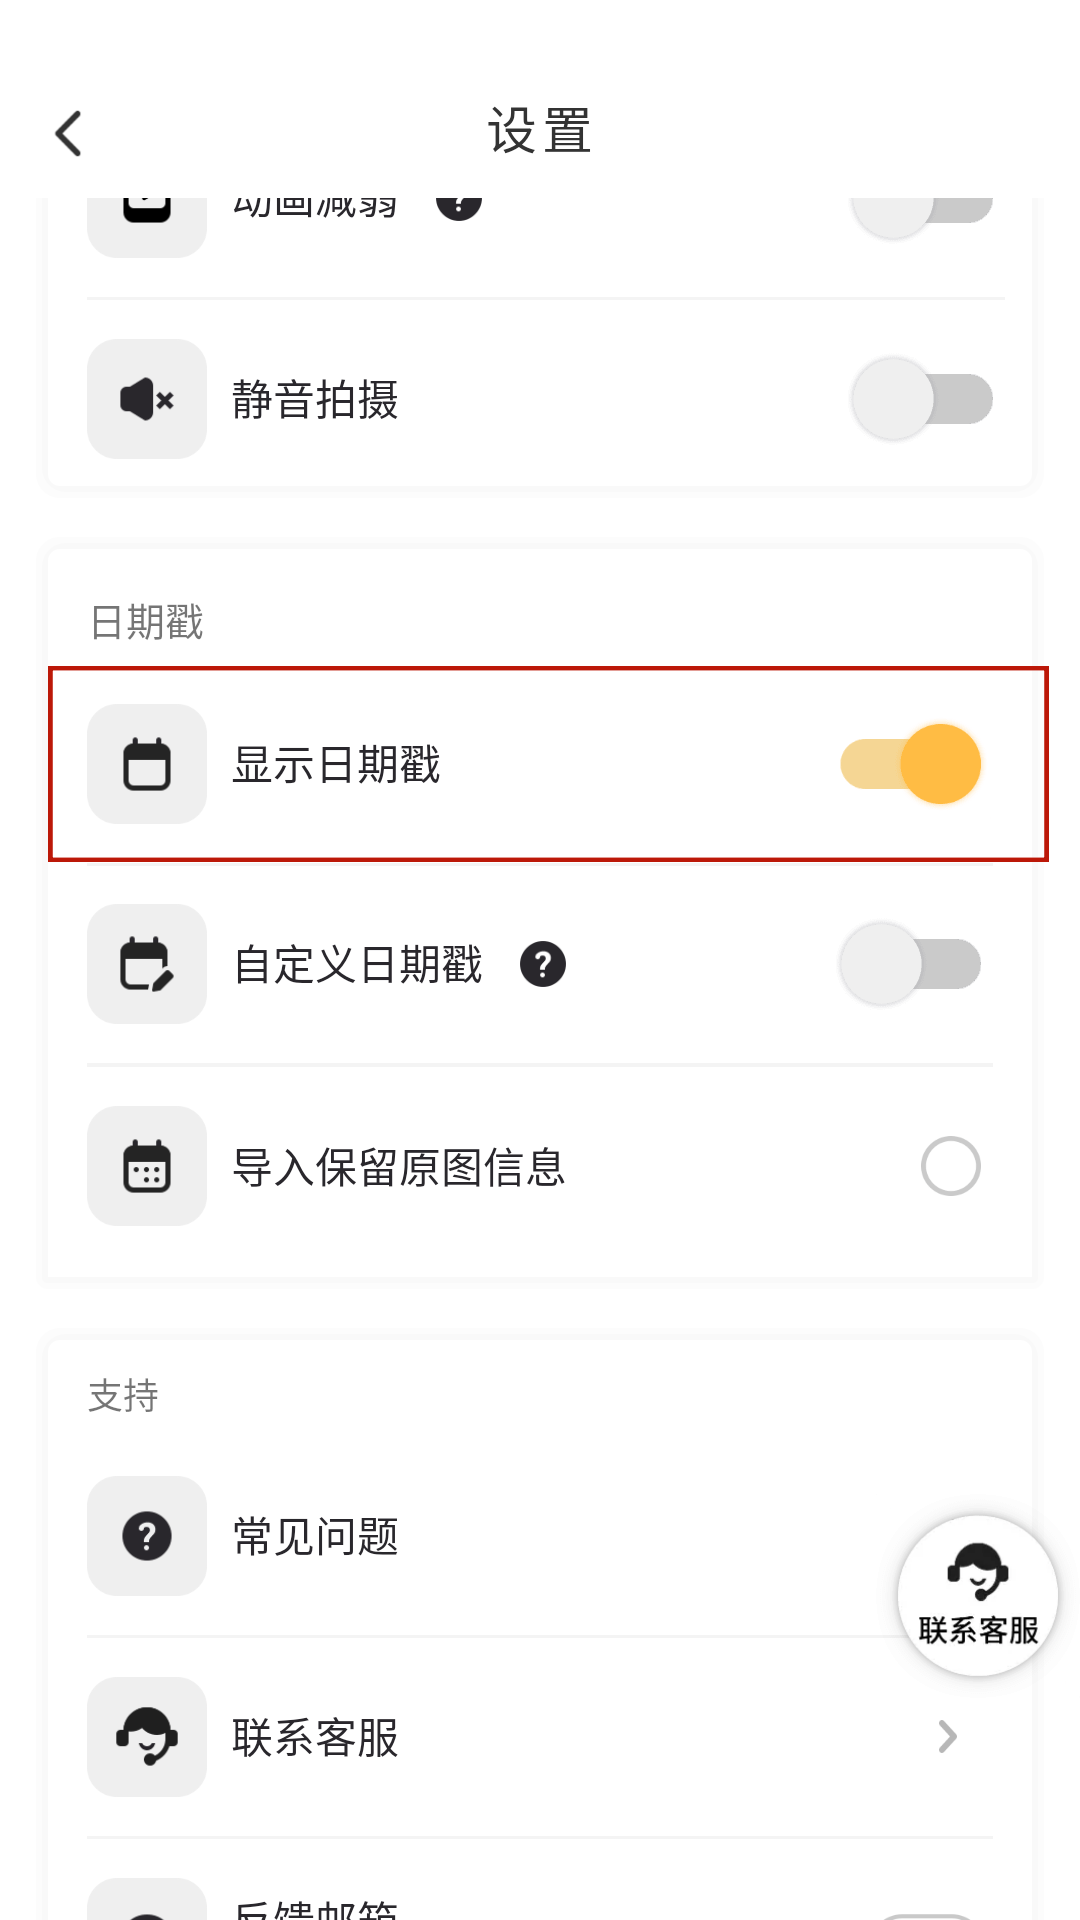This screenshot has height=1920, width=1080.
Task: Tap the floating 联系客服 button
Action: (x=977, y=1596)
